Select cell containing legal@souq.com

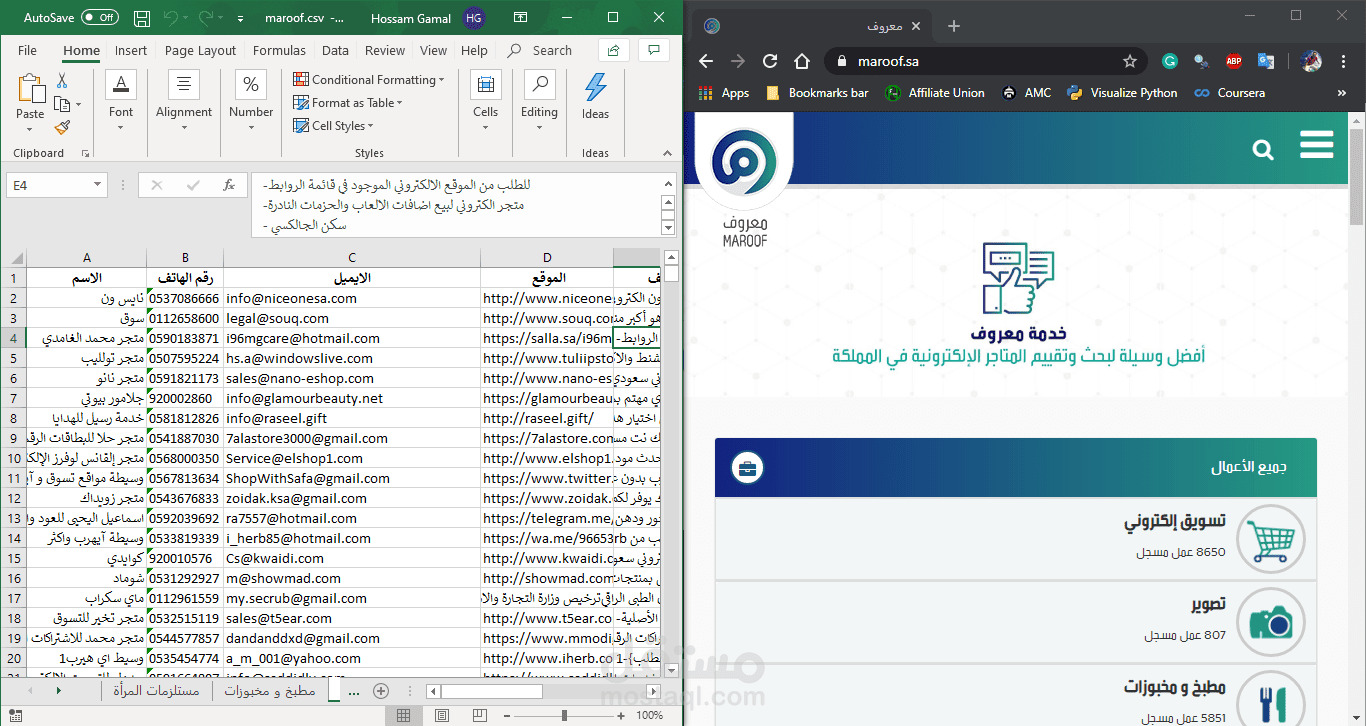[x=352, y=318]
